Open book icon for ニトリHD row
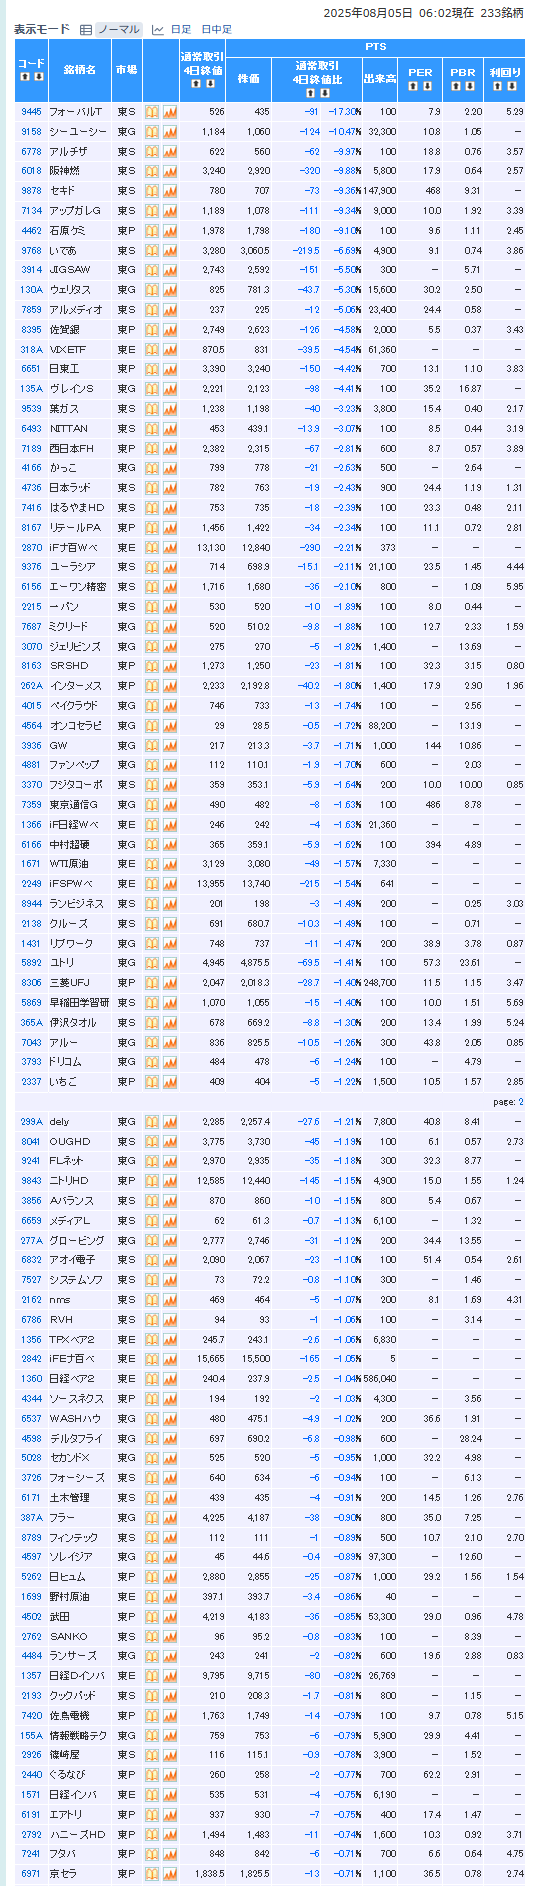Screen dimensions: 540x1886 (x=152, y=1181)
